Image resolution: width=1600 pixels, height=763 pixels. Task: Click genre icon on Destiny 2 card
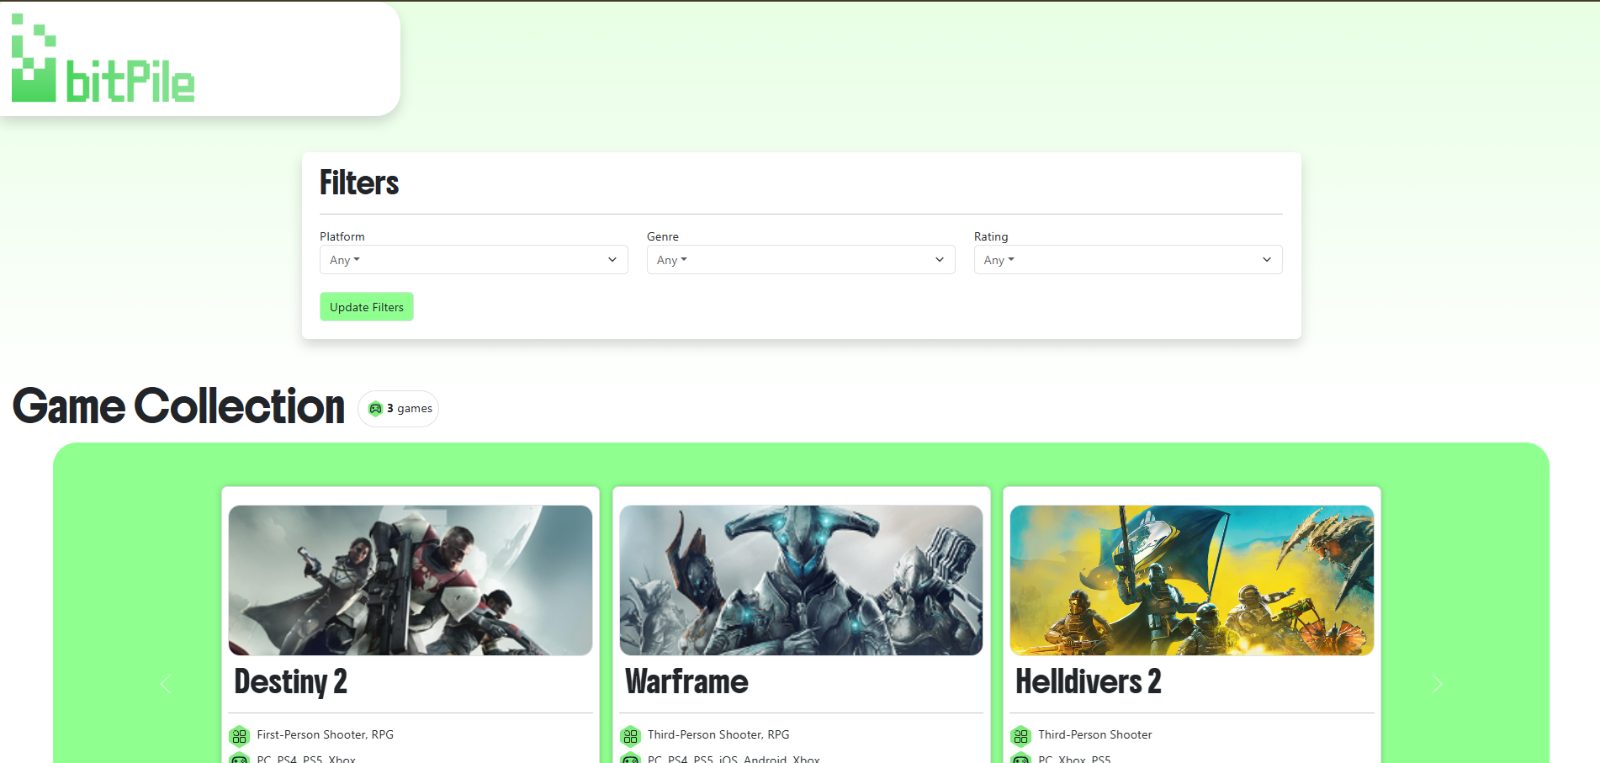click(x=239, y=736)
